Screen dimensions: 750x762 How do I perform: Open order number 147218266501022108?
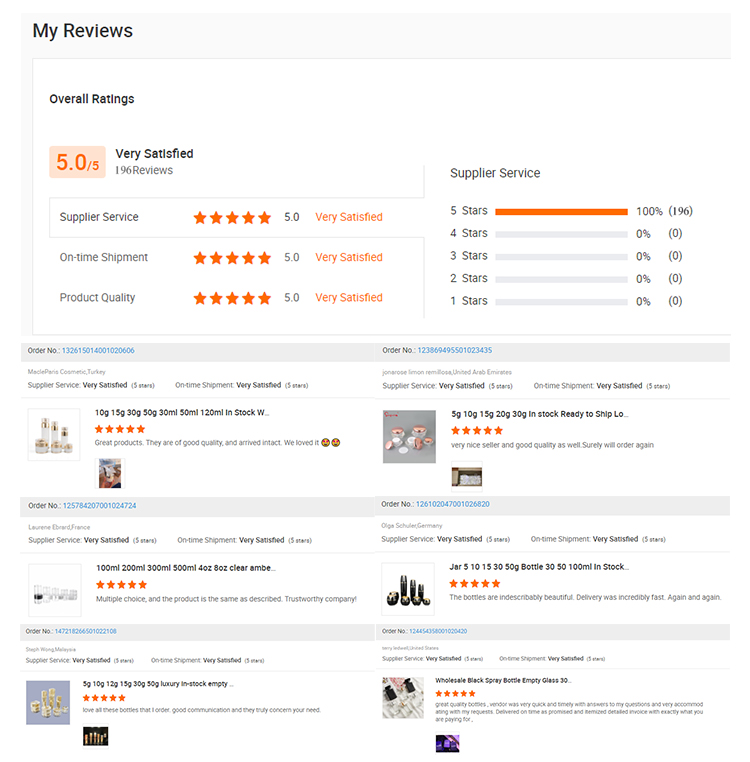tap(85, 631)
